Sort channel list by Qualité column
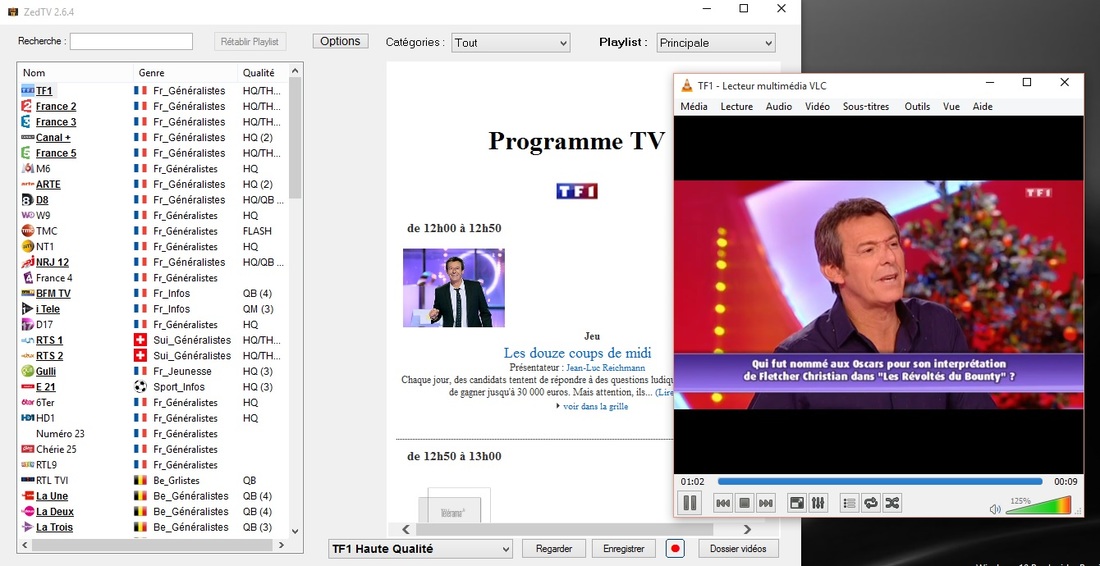 [x=263, y=73]
